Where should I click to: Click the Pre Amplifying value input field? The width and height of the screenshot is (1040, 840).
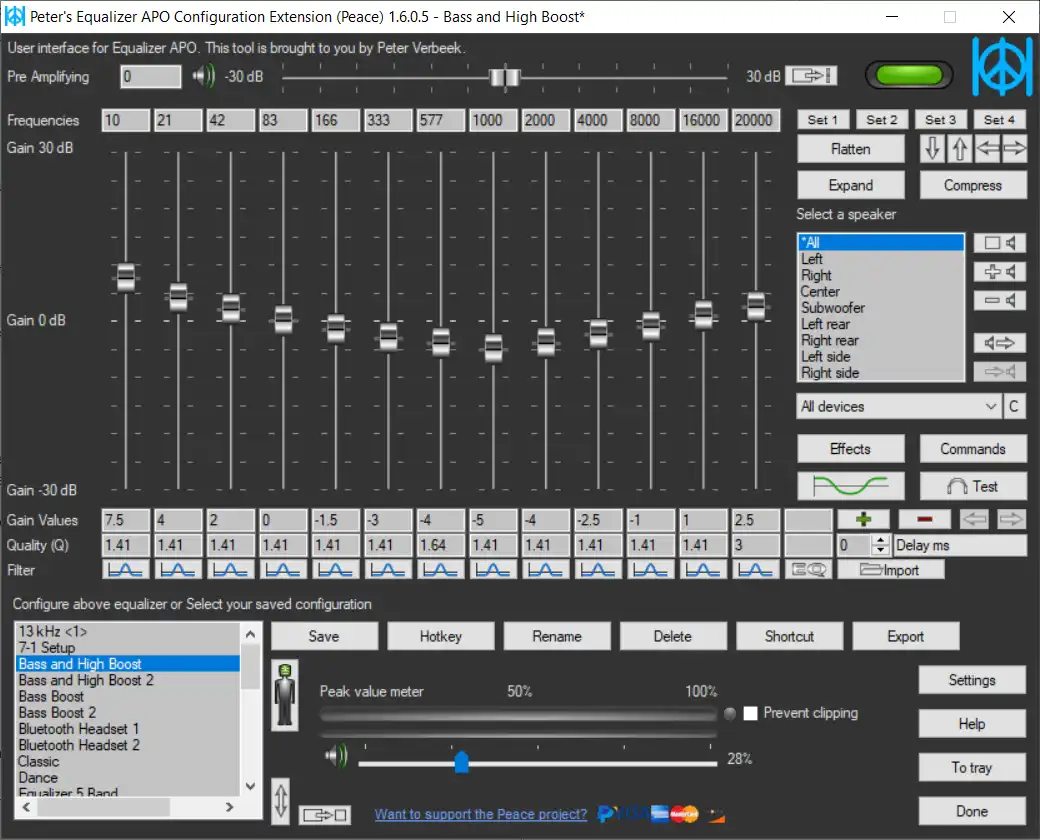click(x=151, y=76)
